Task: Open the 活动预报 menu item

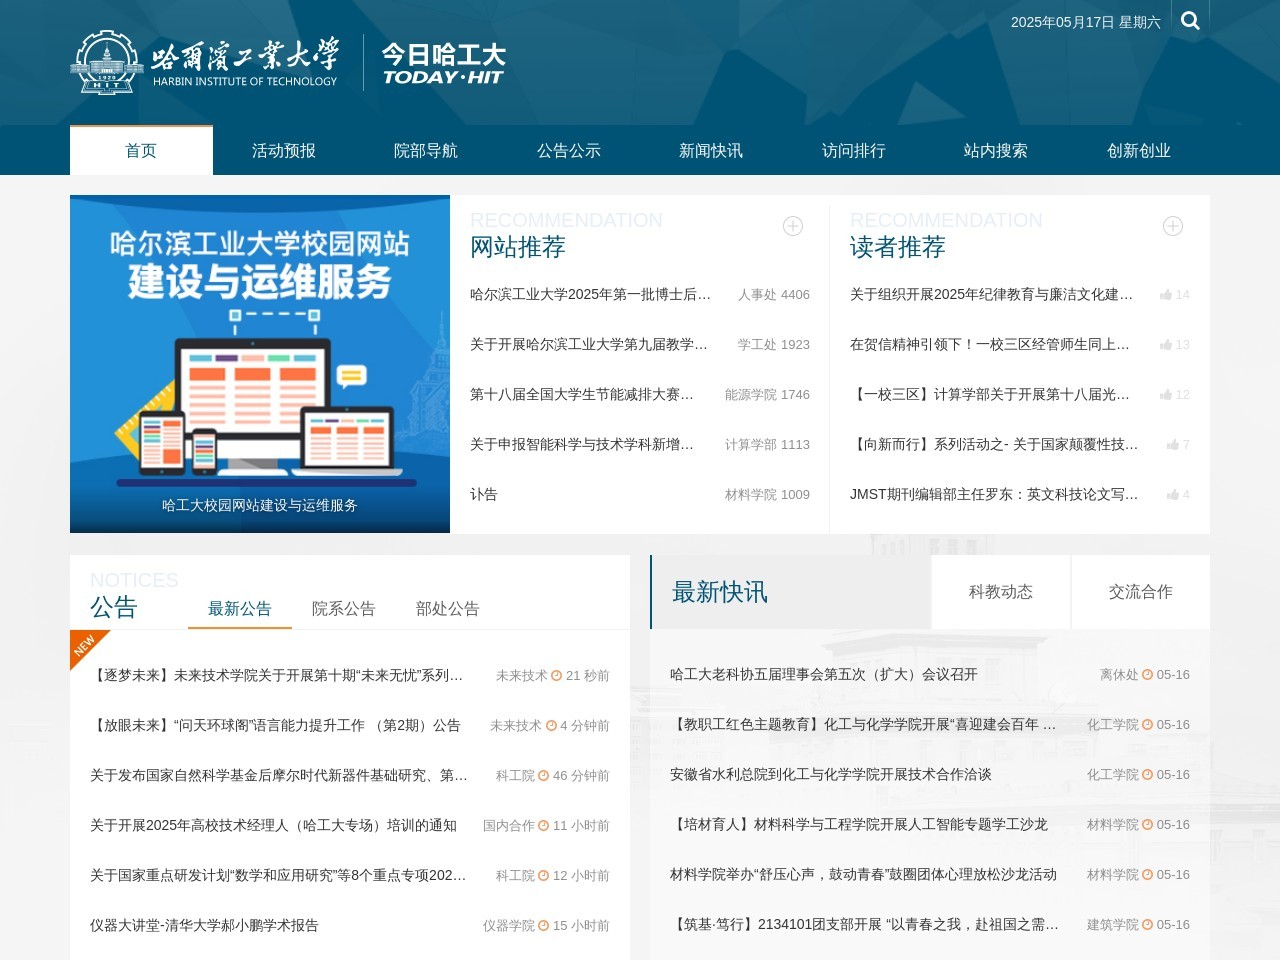Action: (284, 151)
